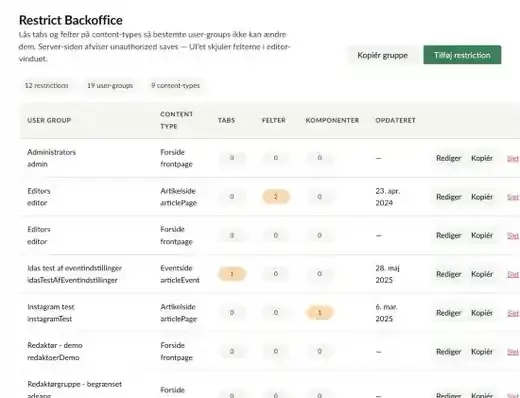Open Rediger for Editors Forside row
This screenshot has width=520, height=398.
448,236
